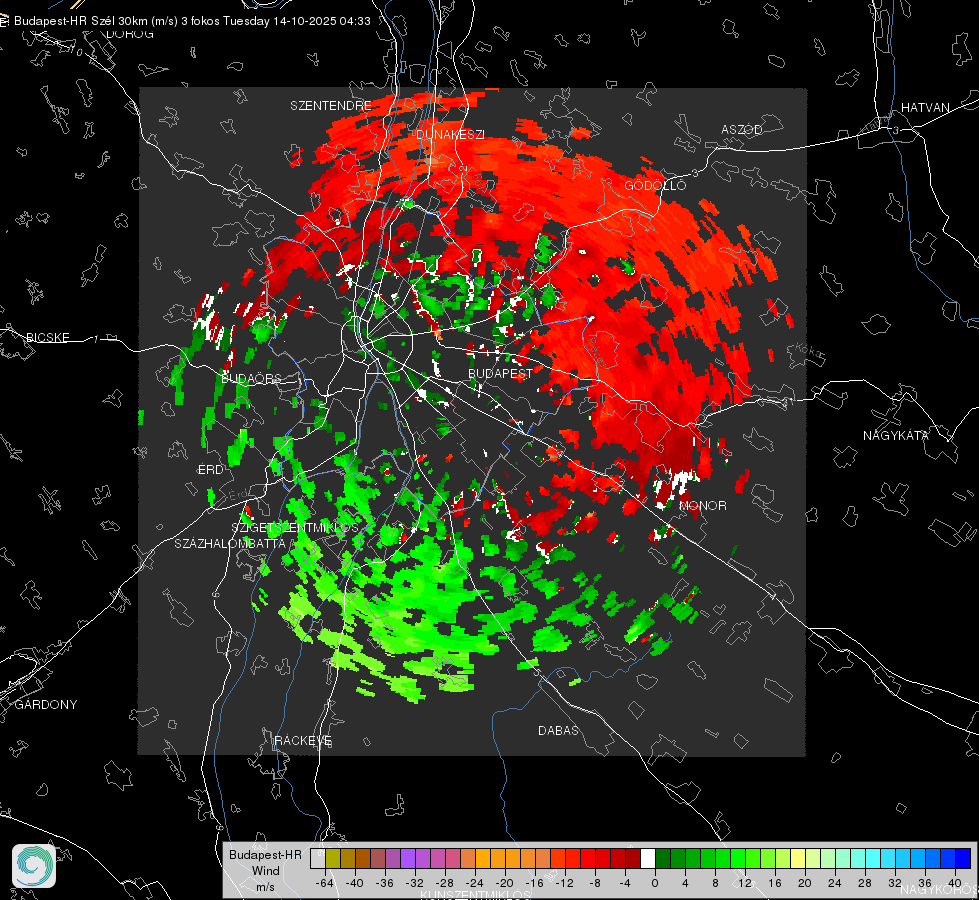Click the 28 value on the legend scale
This screenshot has height=900, width=979.
tap(865, 883)
